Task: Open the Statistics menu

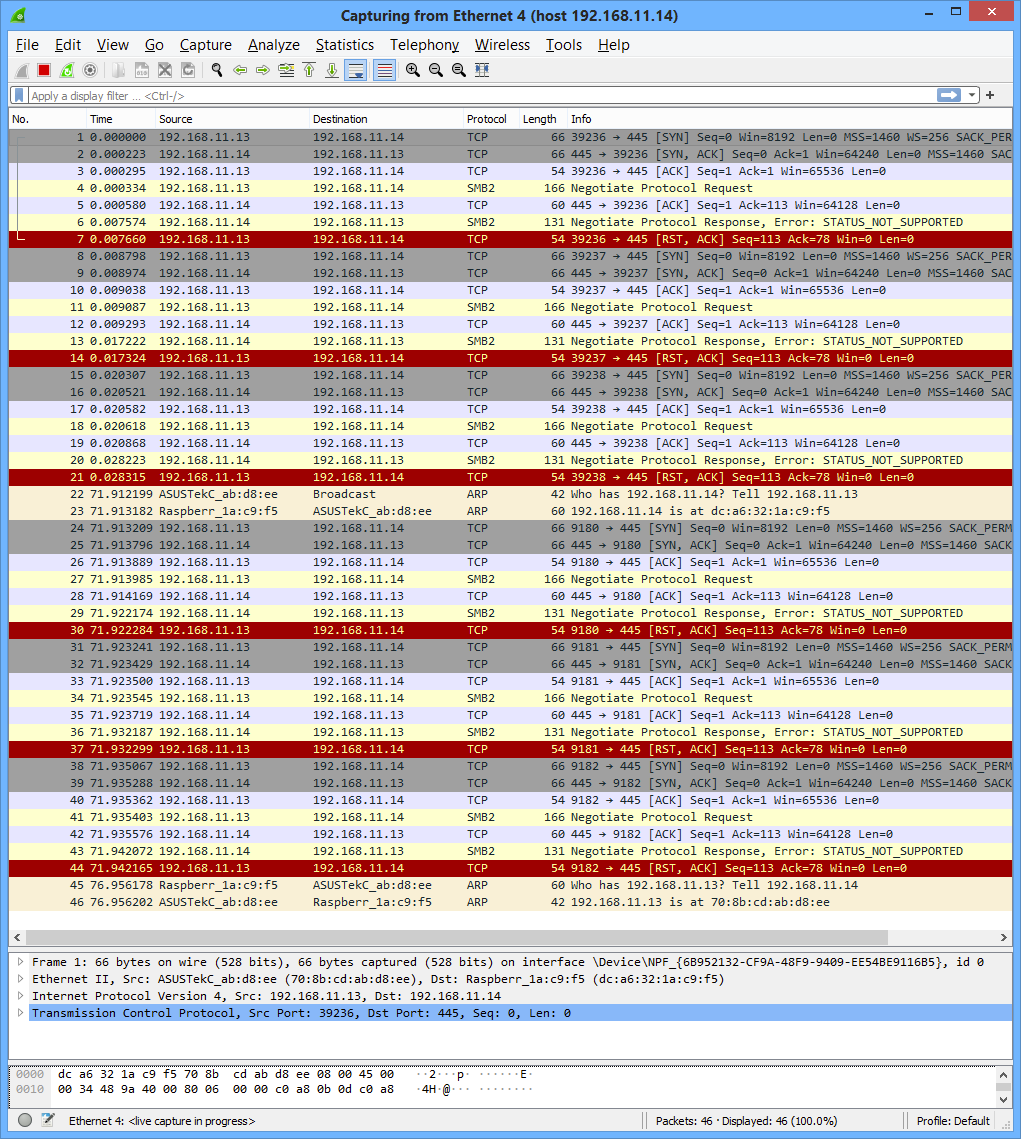Action: point(344,45)
